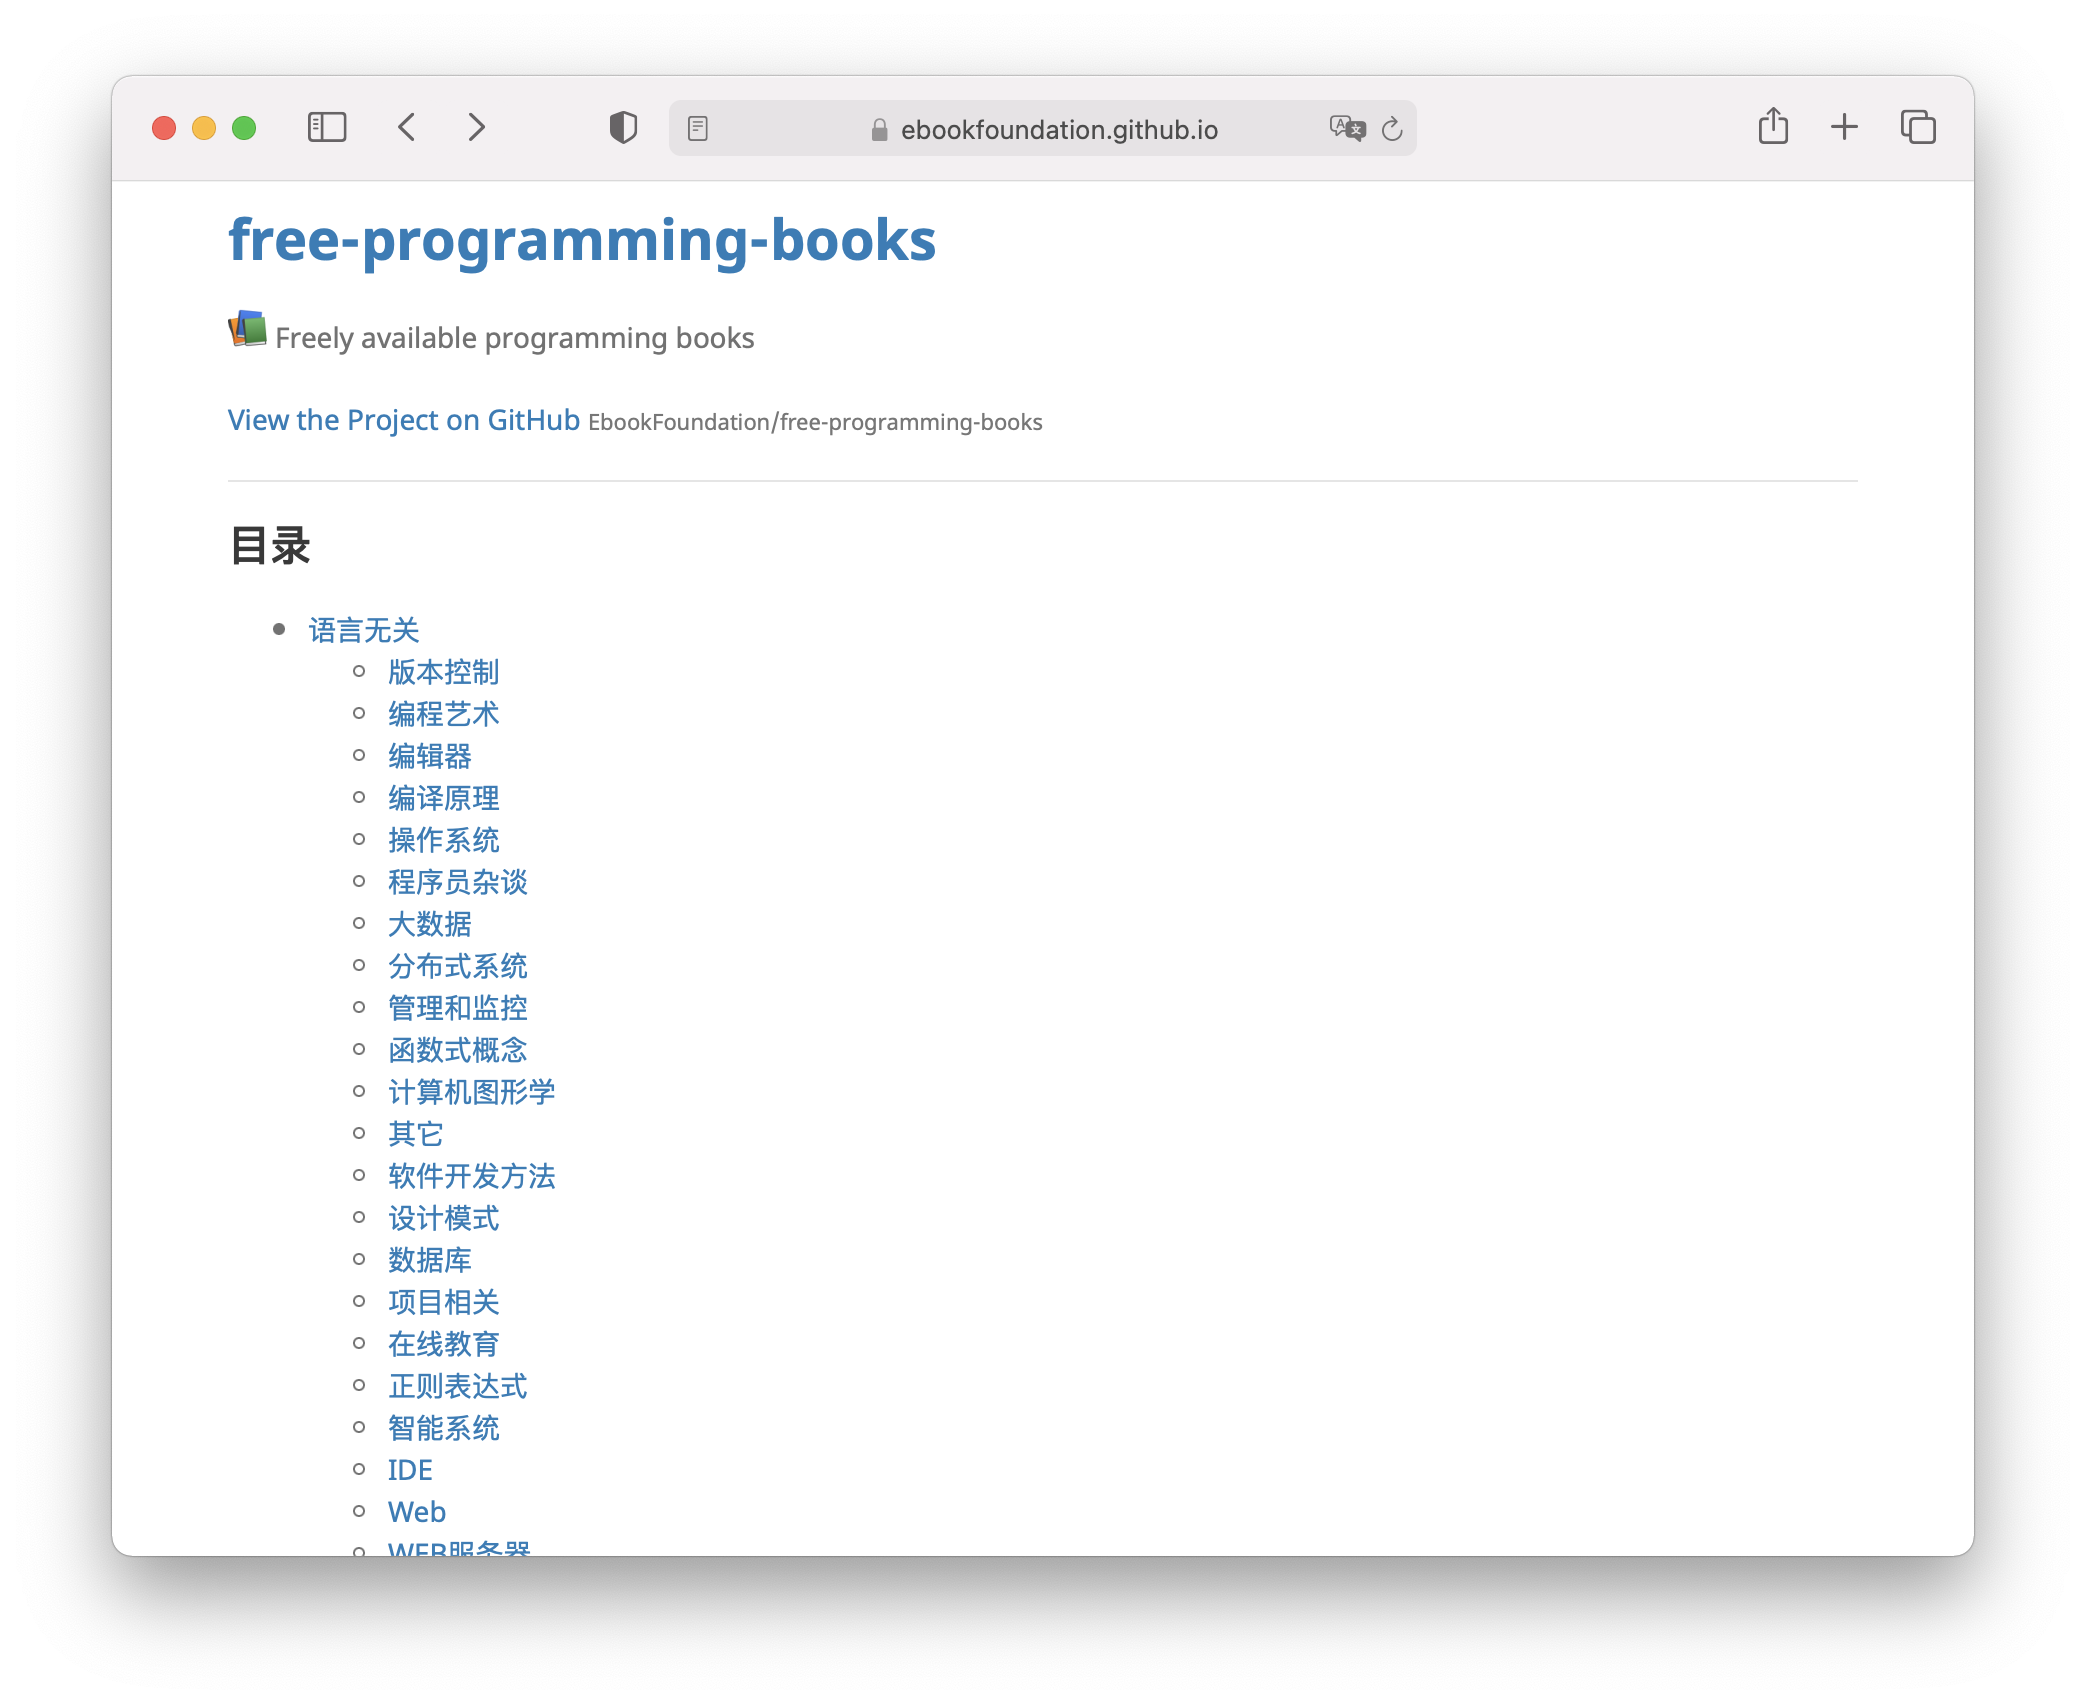
Task: Click the books emoji image
Action: (247, 329)
